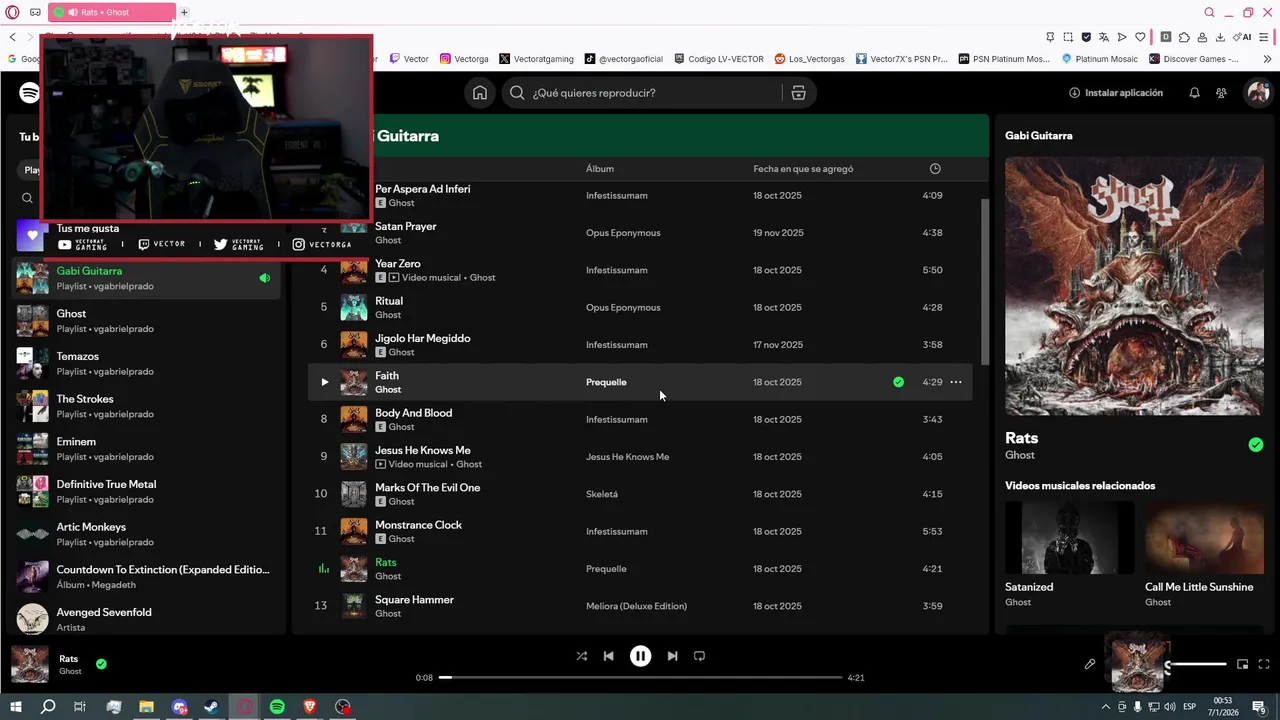Enter full screen player mode
This screenshot has width=1280, height=720.
coord(1264,664)
